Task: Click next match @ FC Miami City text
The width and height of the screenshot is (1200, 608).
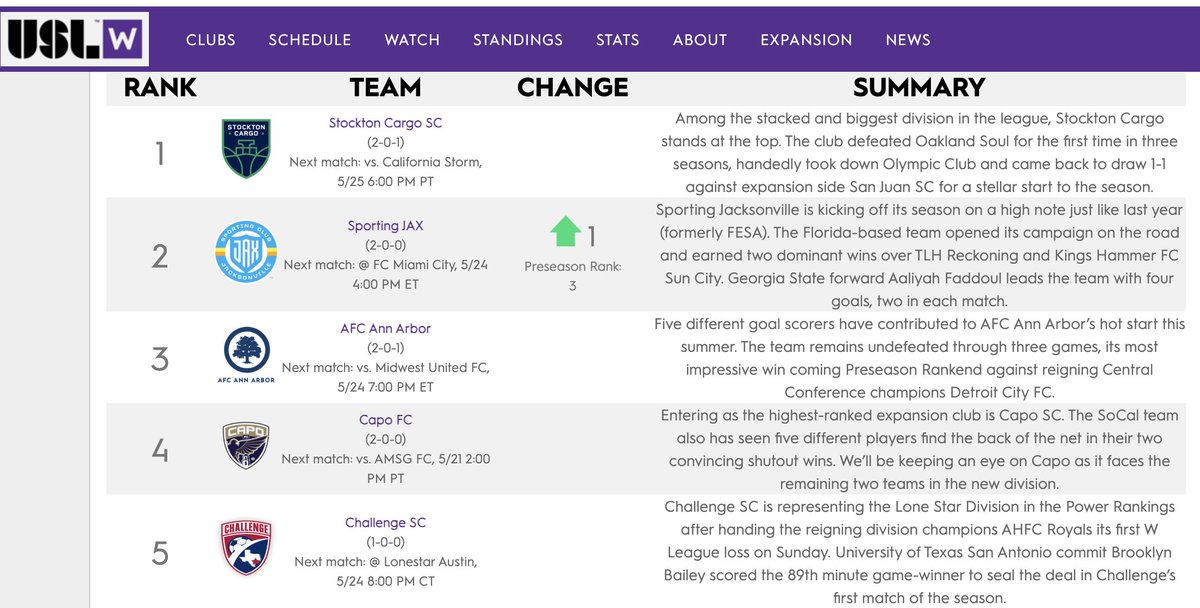Action: 385,275
